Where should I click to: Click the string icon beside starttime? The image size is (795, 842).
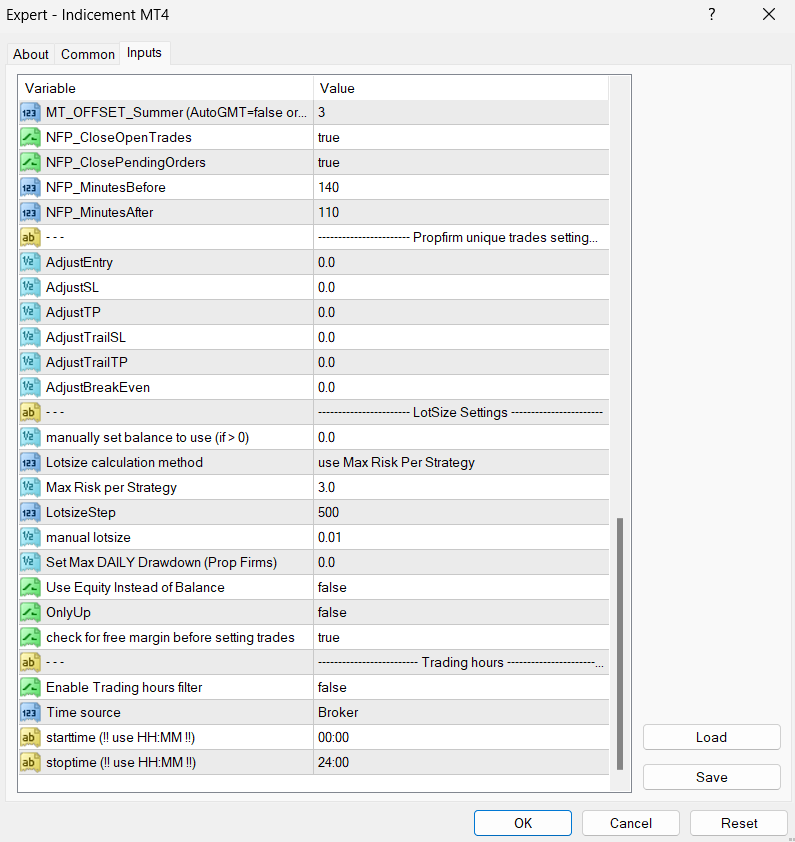point(30,737)
